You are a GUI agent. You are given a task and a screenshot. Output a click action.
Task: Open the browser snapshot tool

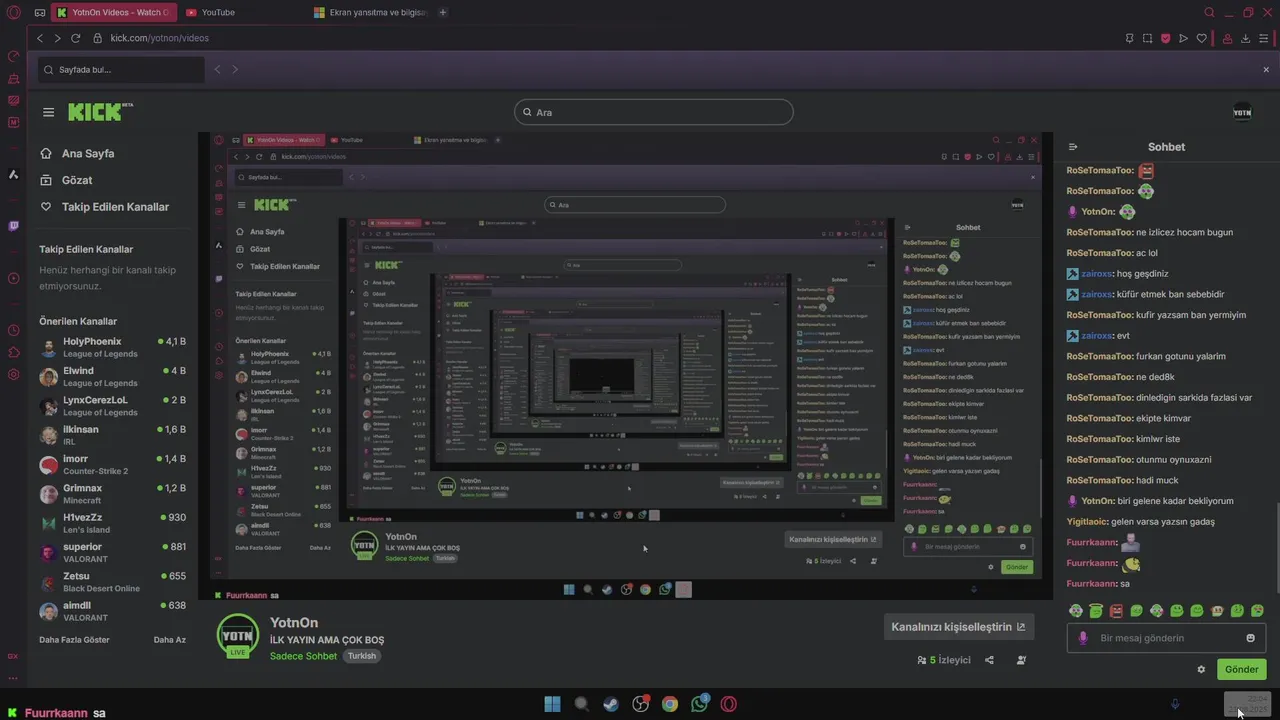point(1147,38)
